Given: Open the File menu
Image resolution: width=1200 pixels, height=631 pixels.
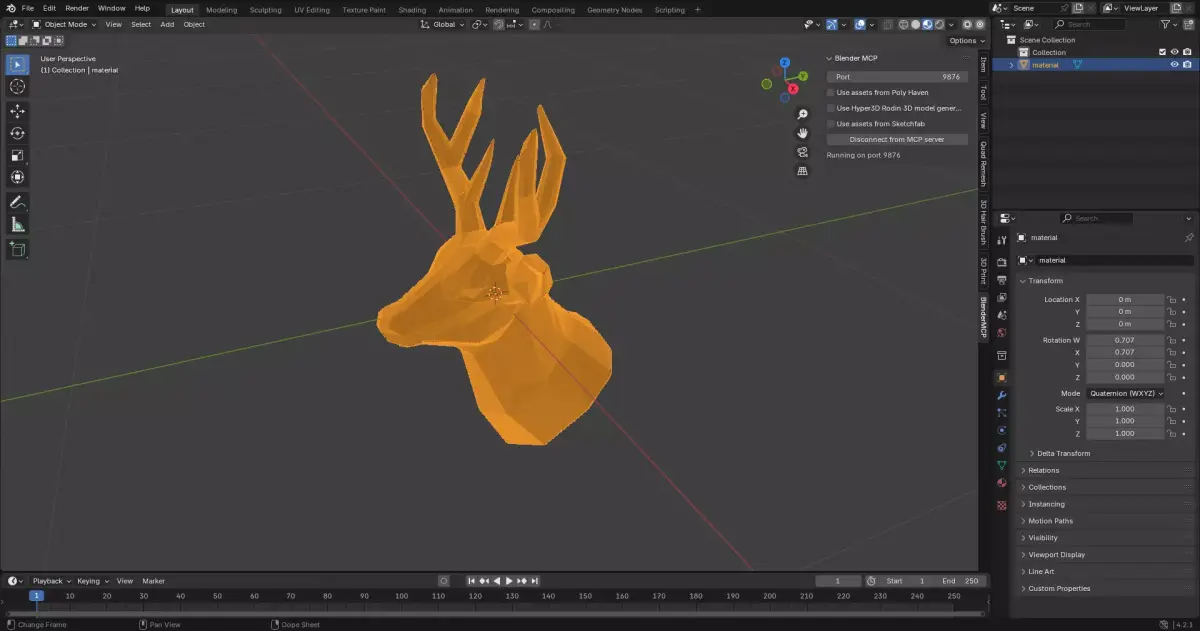Looking at the screenshot, I should pyautogui.click(x=28, y=8).
